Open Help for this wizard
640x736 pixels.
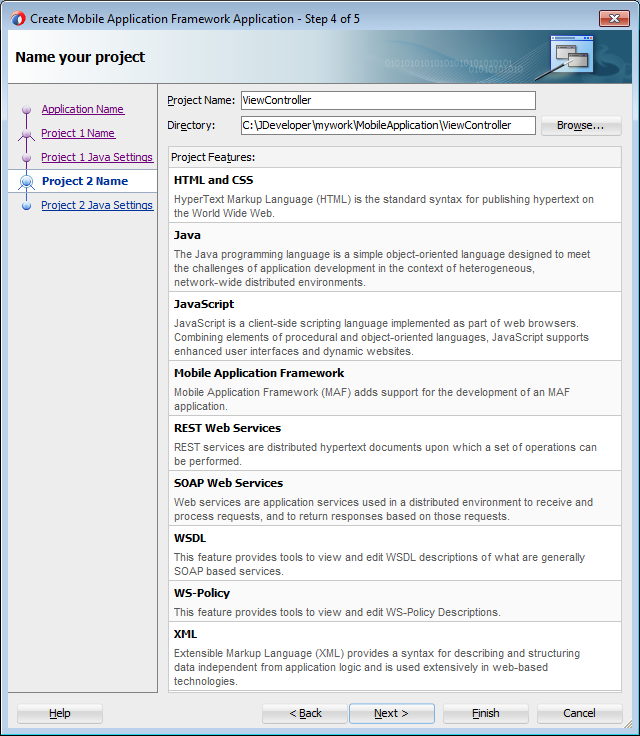pyautogui.click(x=60, y=713)
